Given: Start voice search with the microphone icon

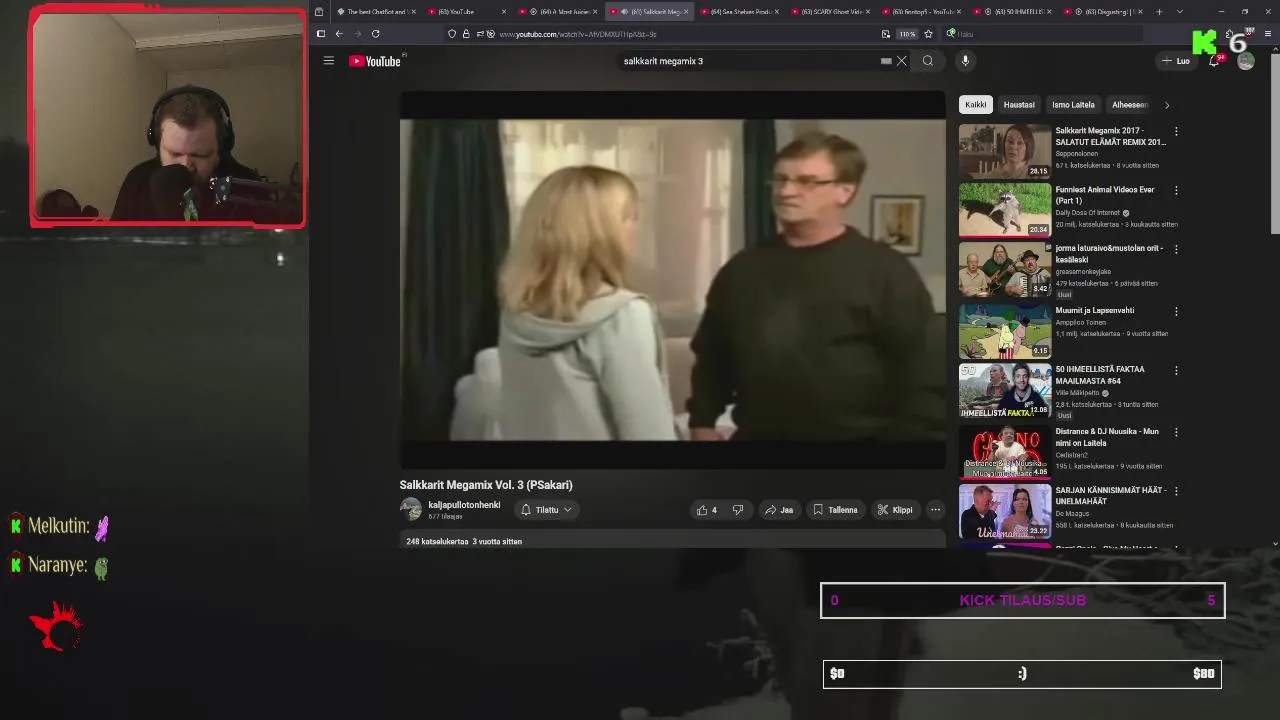Looking at the screenshot, I should click(x=965, y=61).
